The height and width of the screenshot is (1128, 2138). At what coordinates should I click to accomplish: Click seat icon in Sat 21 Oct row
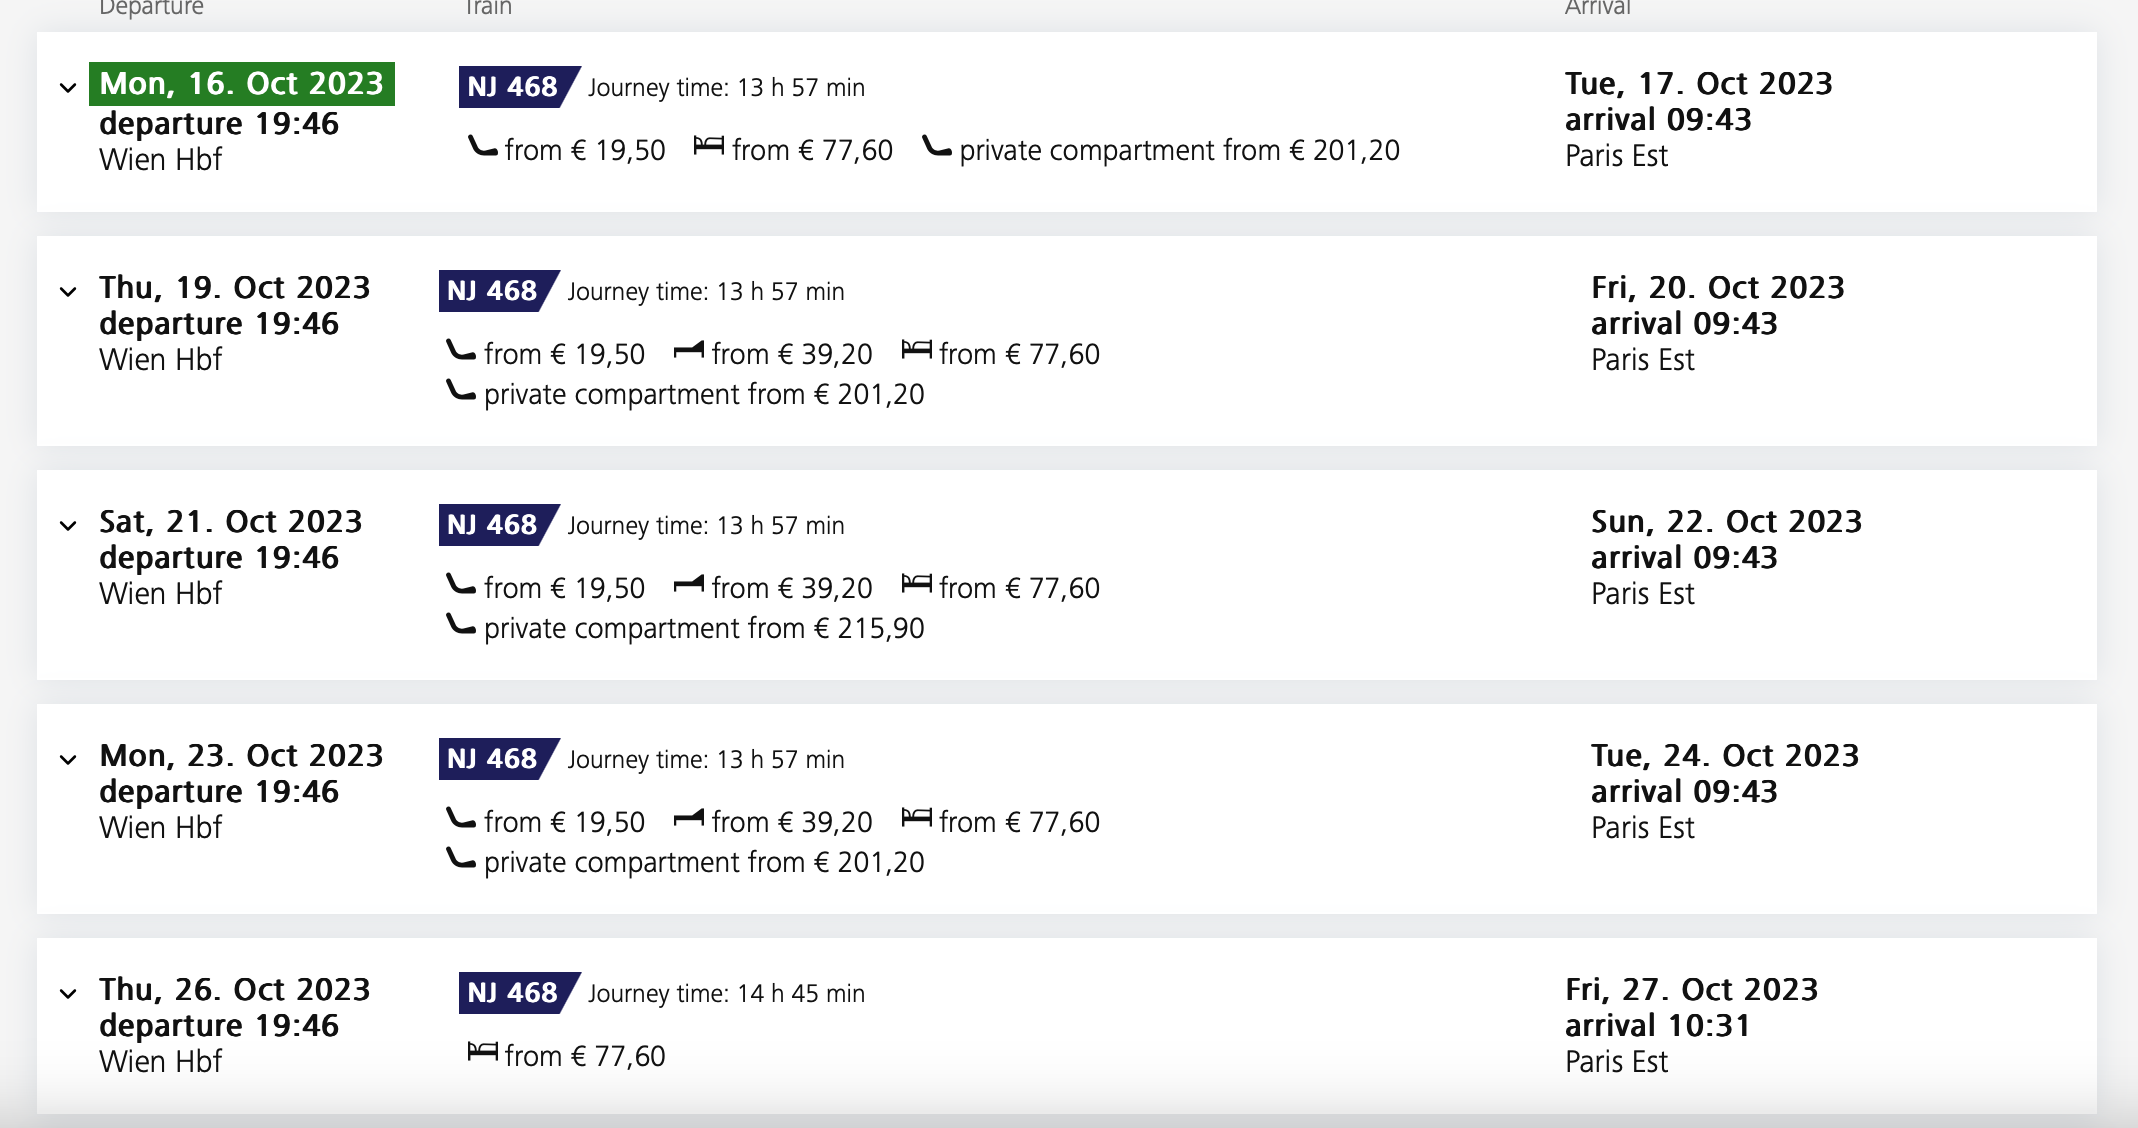click(461, 585)
